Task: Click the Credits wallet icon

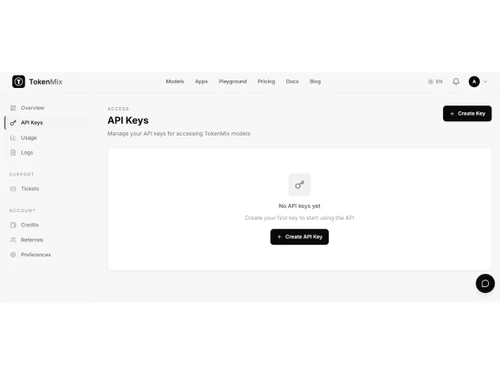Action: point(13,225)
